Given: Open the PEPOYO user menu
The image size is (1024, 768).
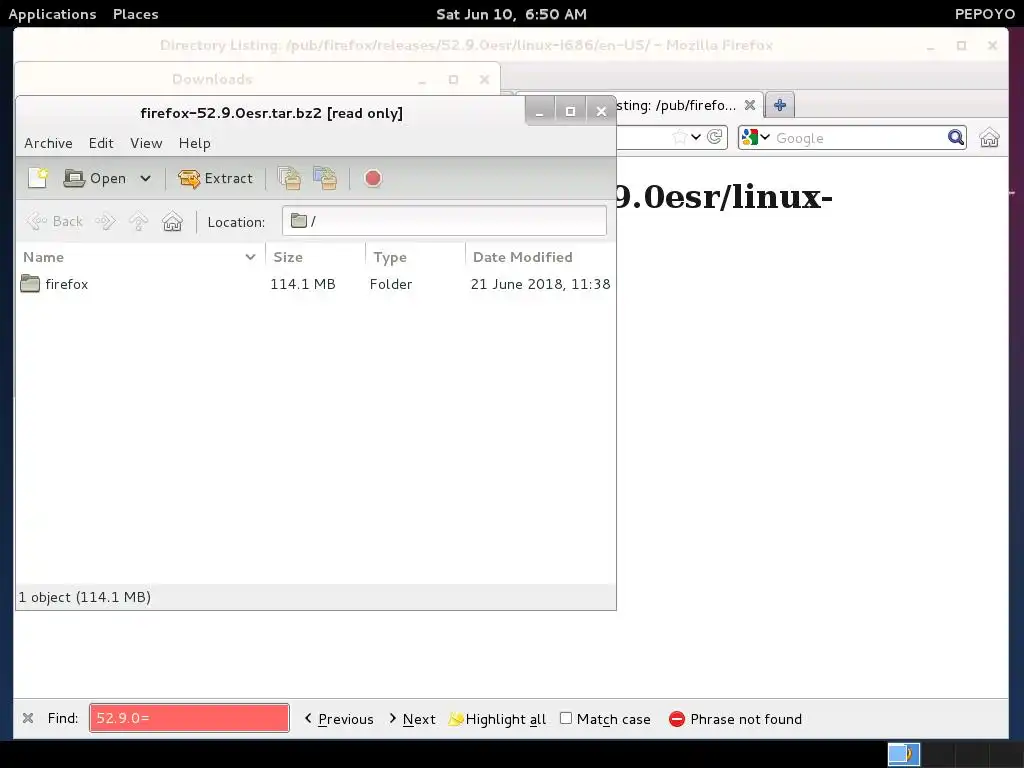Looking at the screenshot, I should [985, 14].
